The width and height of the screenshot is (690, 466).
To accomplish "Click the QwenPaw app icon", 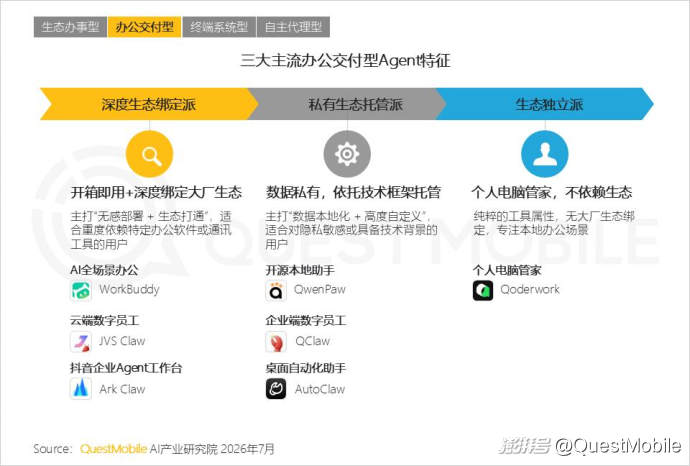I will coord(276,291).
